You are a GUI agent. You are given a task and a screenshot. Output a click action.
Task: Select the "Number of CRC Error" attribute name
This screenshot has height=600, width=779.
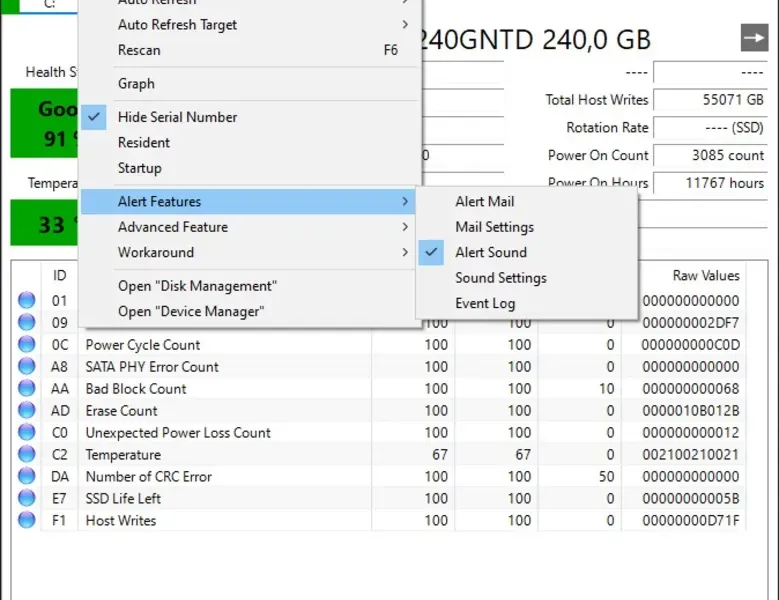[149, 476]
